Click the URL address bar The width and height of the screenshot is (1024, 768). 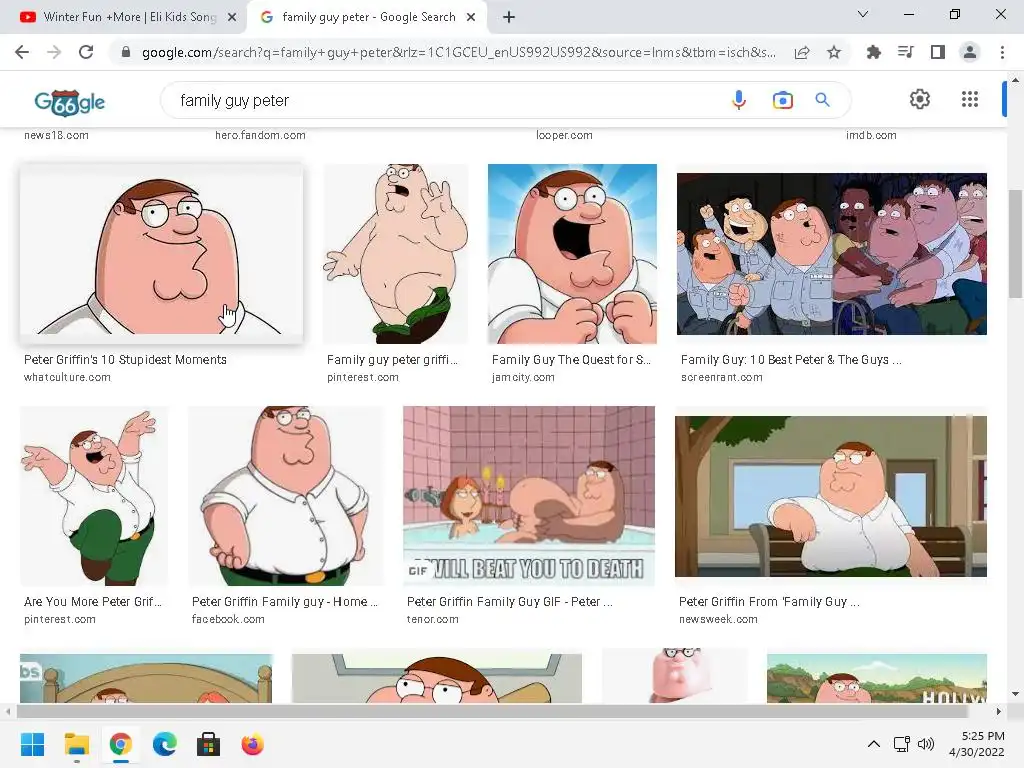coord(458,52)
